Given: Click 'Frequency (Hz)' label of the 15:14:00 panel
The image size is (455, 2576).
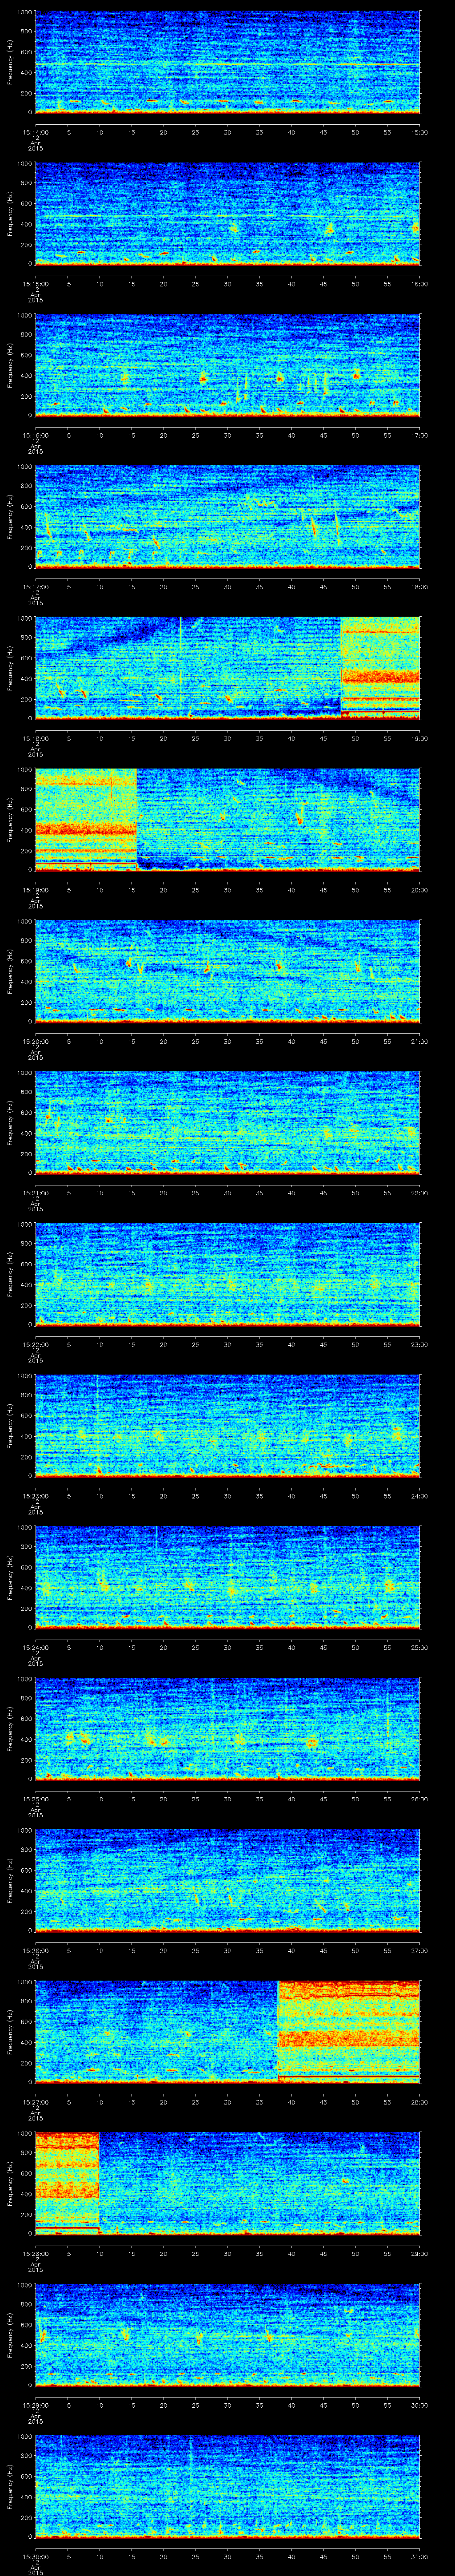Looking at the screenshot, I should point(10,62).
